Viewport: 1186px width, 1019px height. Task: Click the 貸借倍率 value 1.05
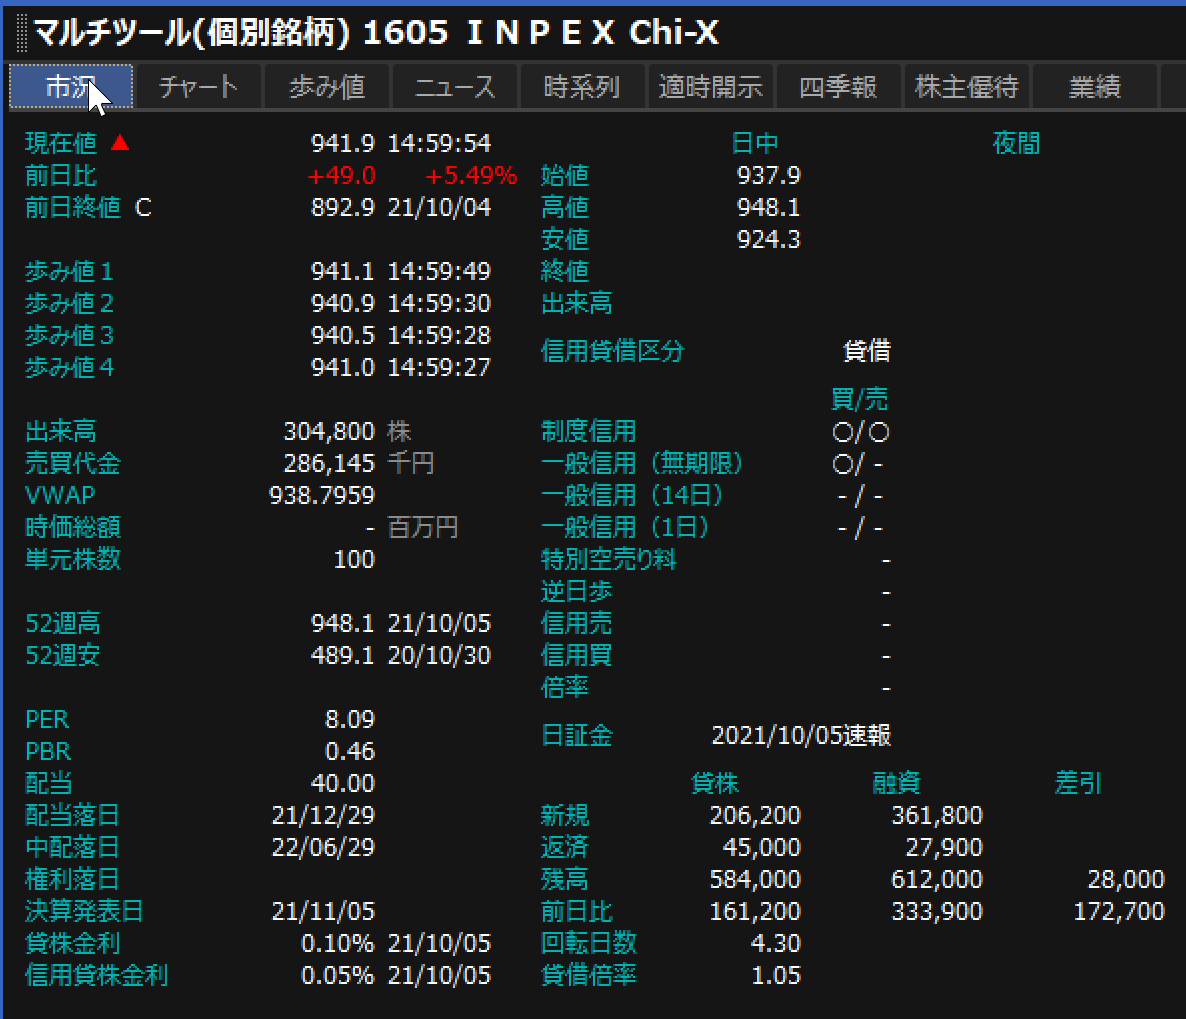pos(775,975)
